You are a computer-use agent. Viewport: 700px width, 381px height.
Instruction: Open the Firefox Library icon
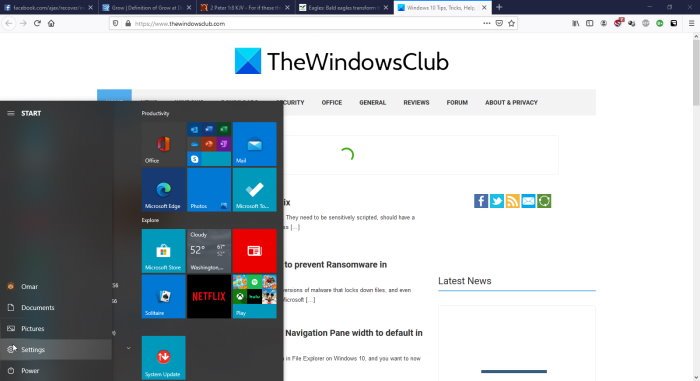tap(576, 23)
